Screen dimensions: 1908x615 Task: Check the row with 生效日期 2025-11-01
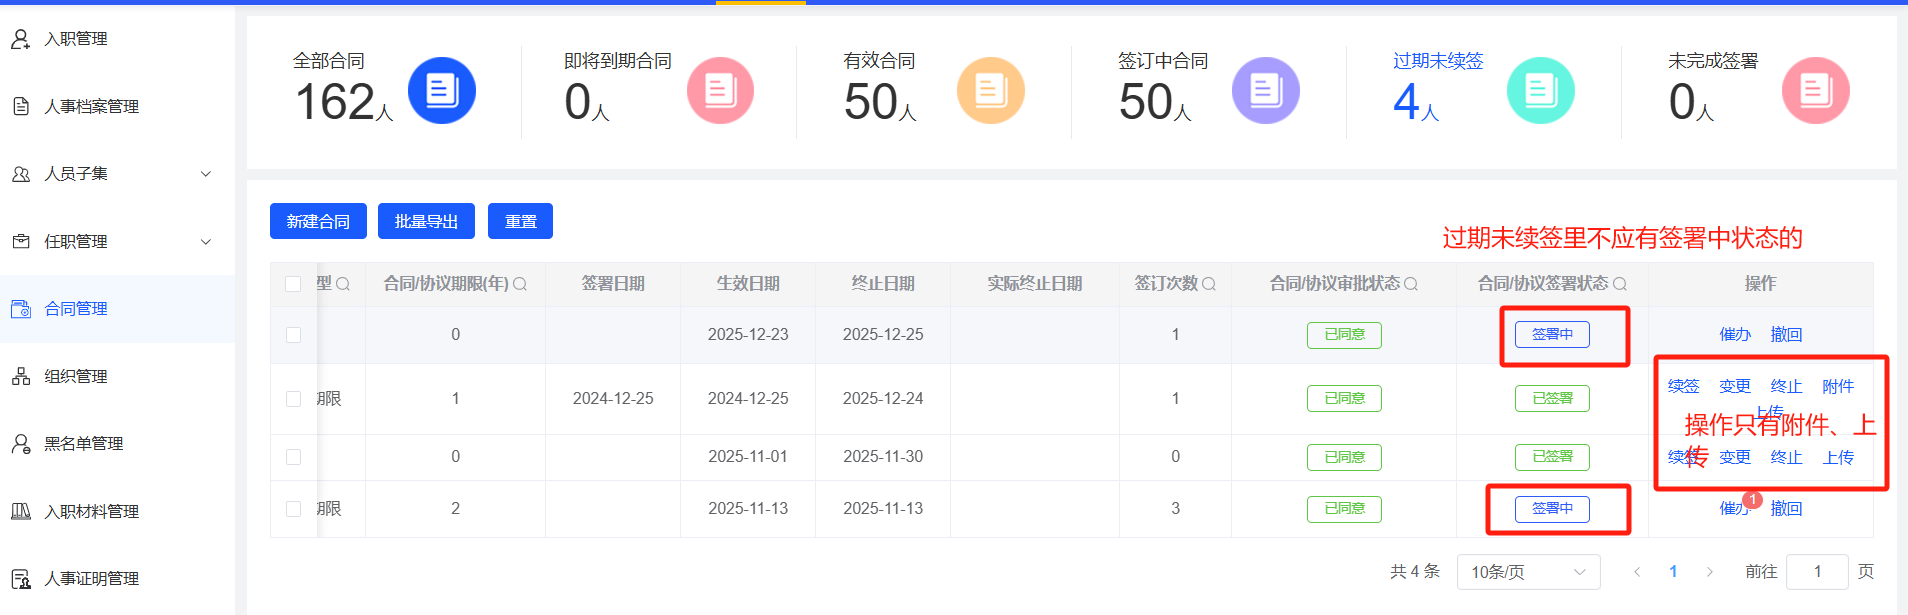(x=293, y=457)
